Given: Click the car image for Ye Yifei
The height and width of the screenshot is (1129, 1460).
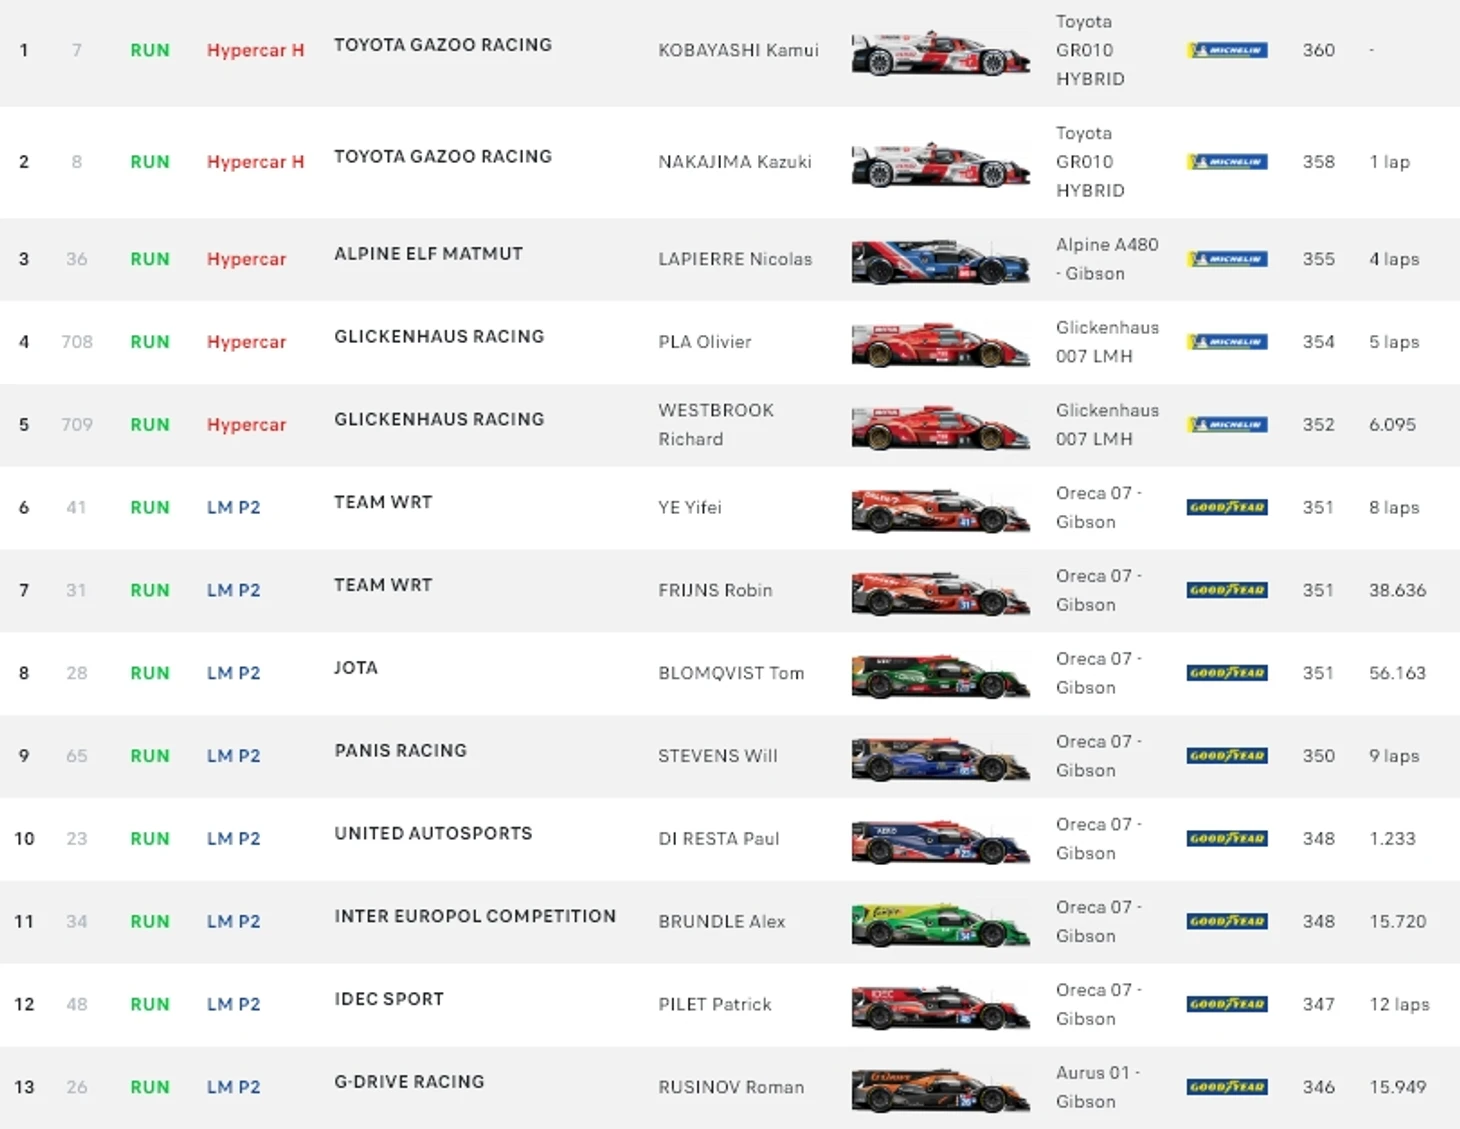Looking at the screenshot, I should [x=940, y=510].
